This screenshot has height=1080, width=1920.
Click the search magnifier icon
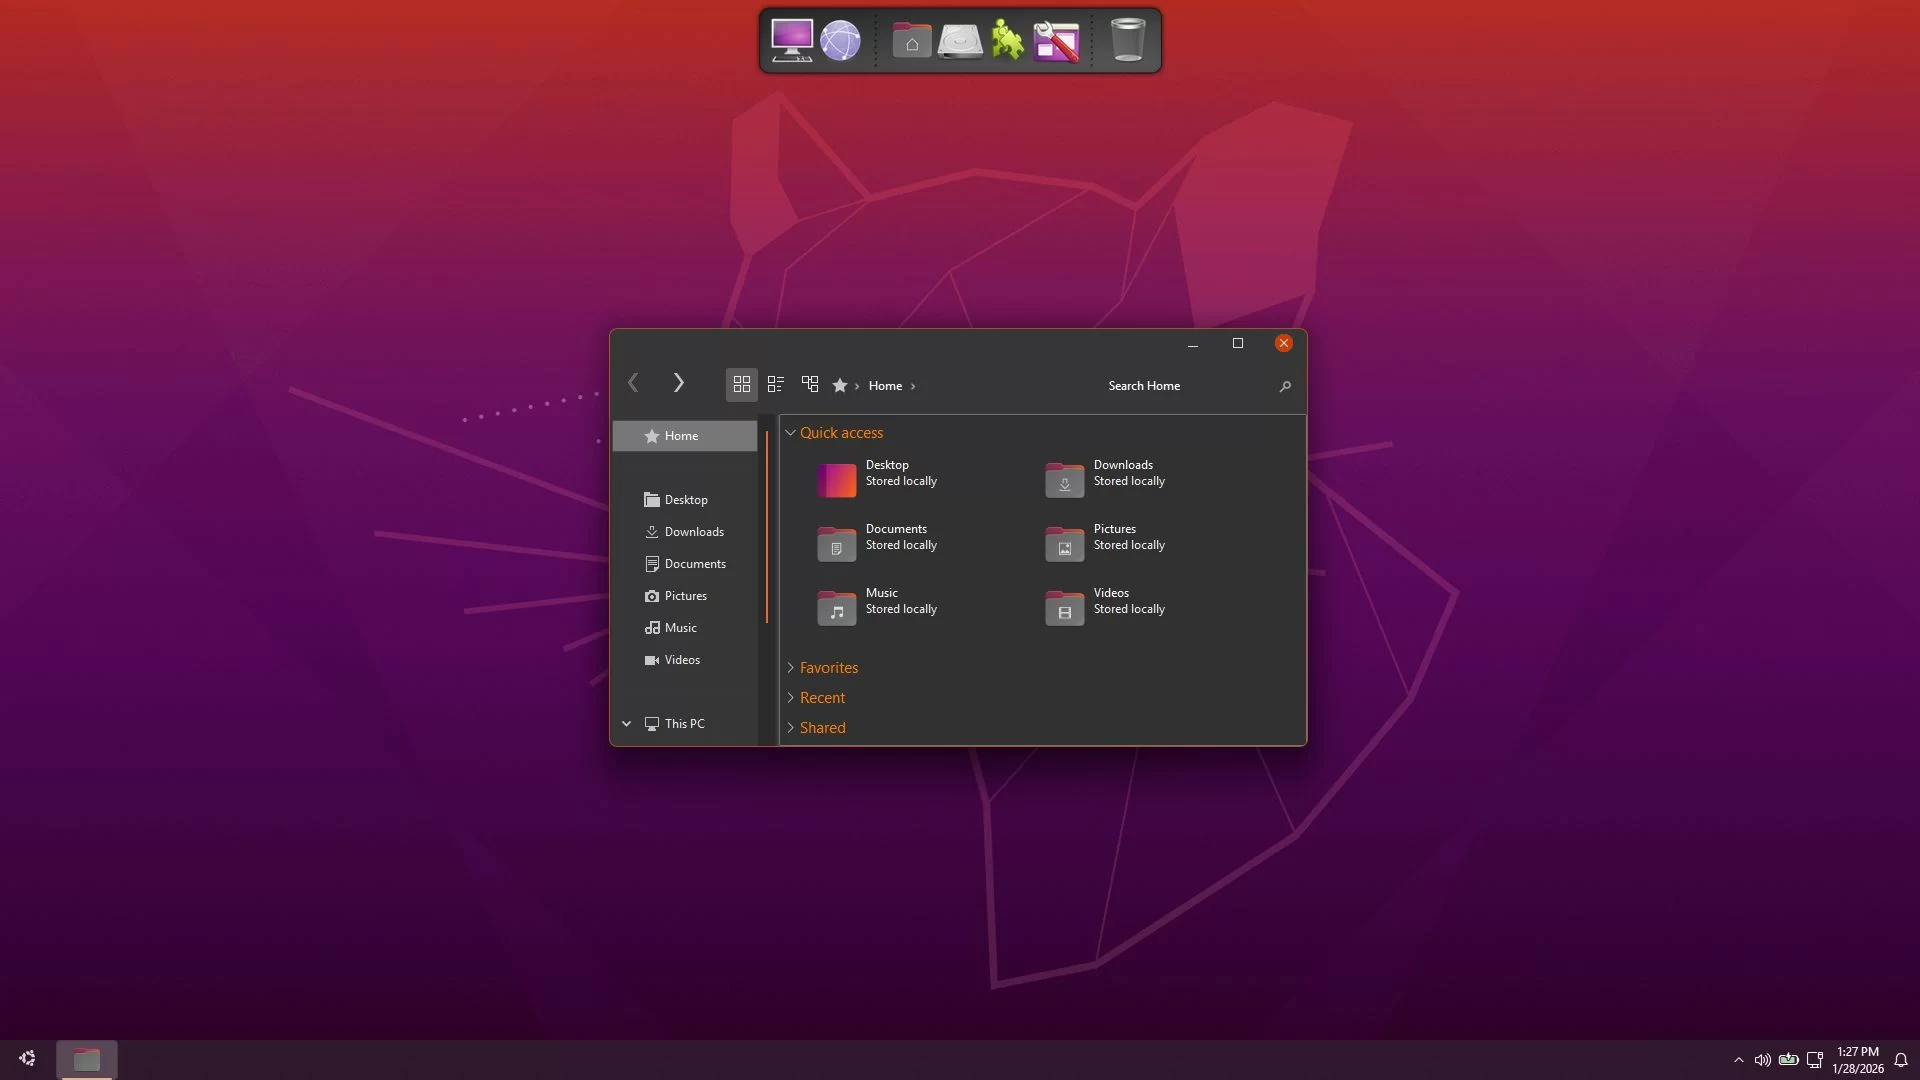(1285, 387)
